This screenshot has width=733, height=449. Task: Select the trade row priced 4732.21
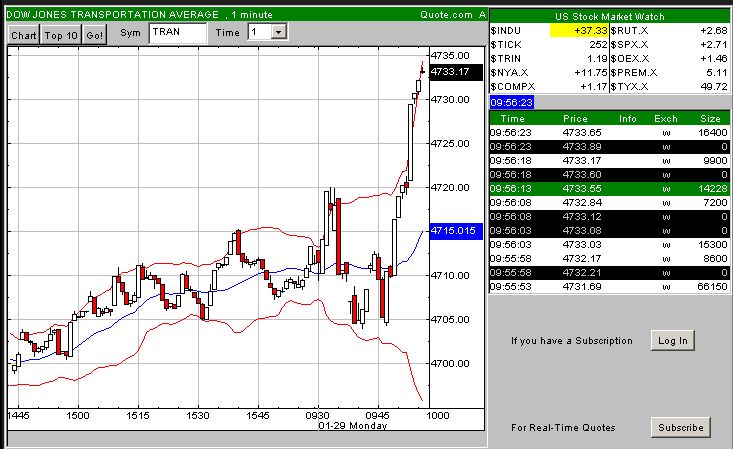coord(609,273)
